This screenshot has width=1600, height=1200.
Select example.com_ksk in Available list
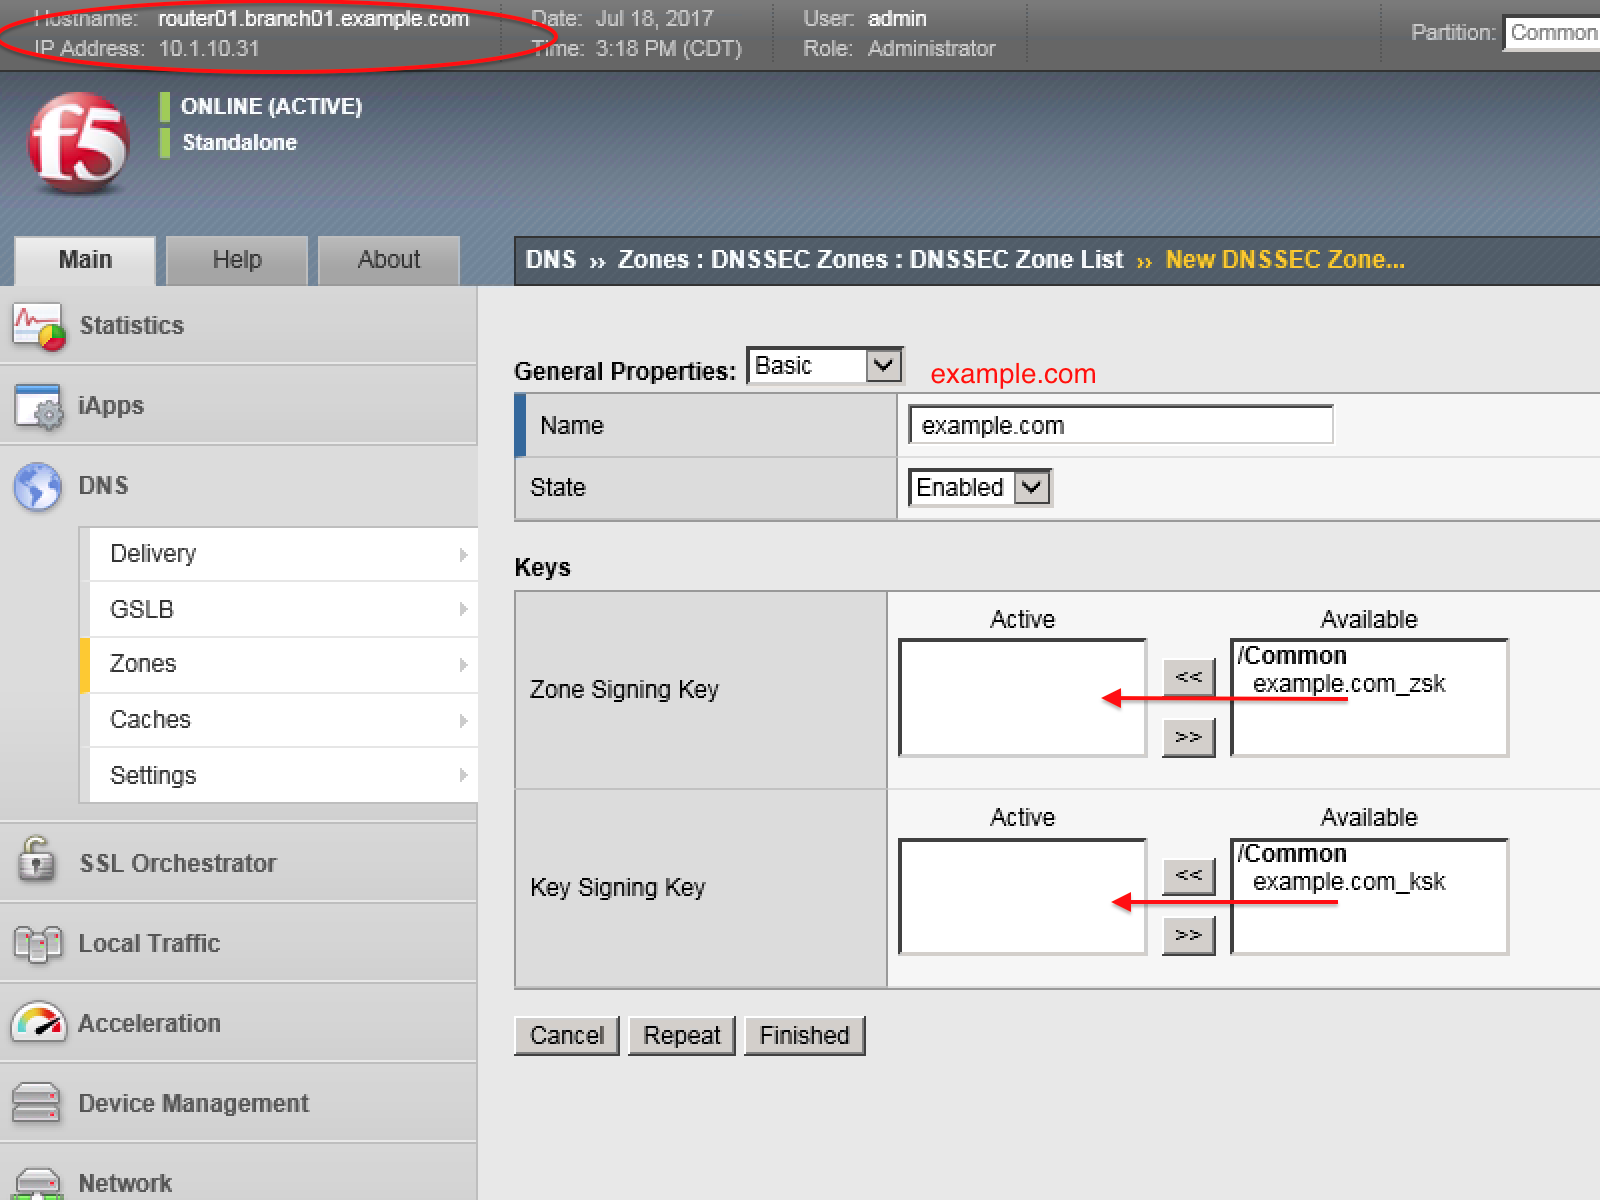click(x=1348, y=882)
